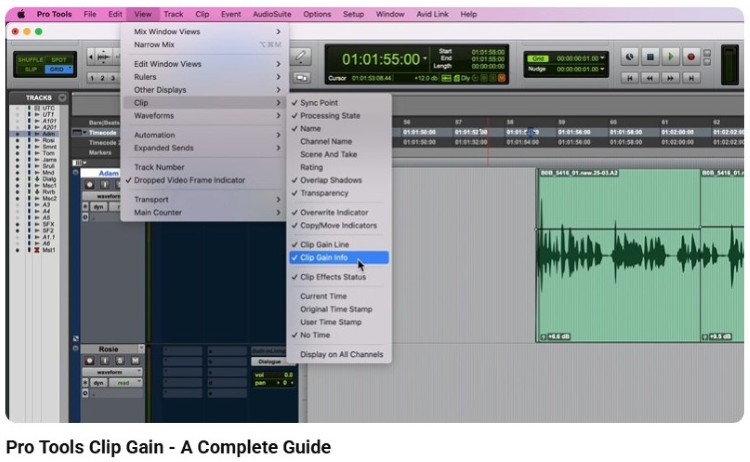Expand Other Displays submenu
The width and height of the screenshot is (750, 462).
(x=204, y=90)
